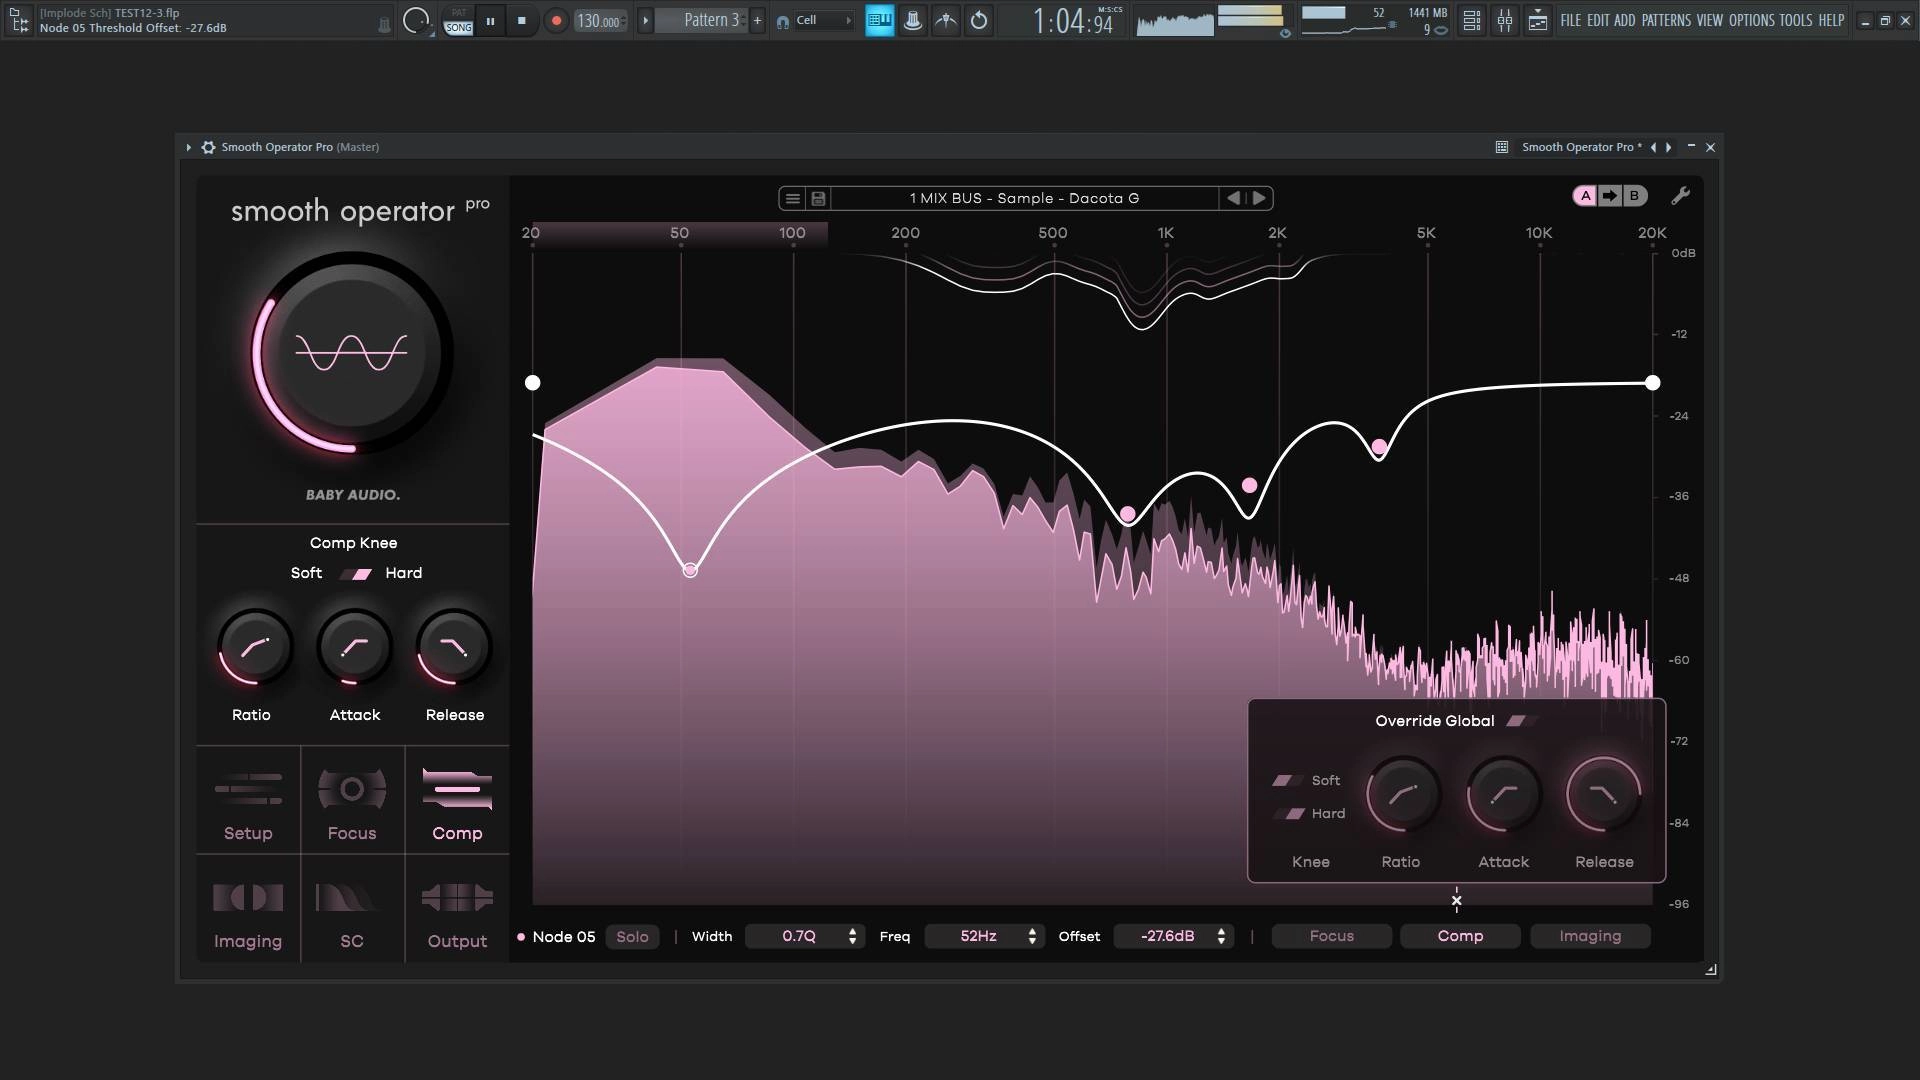Image resolution: width=1920 pixels, height=1080 pixels.
Task: Toggle the Override Global switch
Action: [x=1521, y=721]
